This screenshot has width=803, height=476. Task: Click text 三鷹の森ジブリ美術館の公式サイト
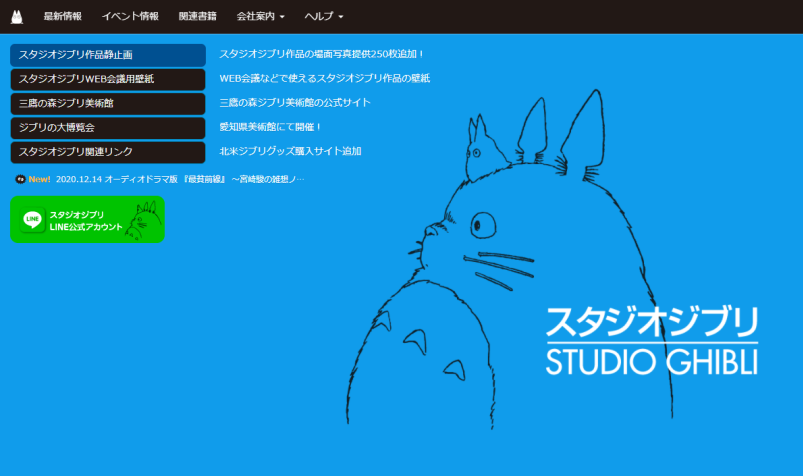295,102
